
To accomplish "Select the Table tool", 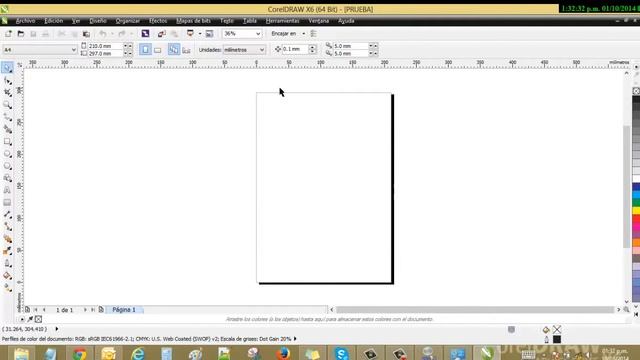I will 7,203.
